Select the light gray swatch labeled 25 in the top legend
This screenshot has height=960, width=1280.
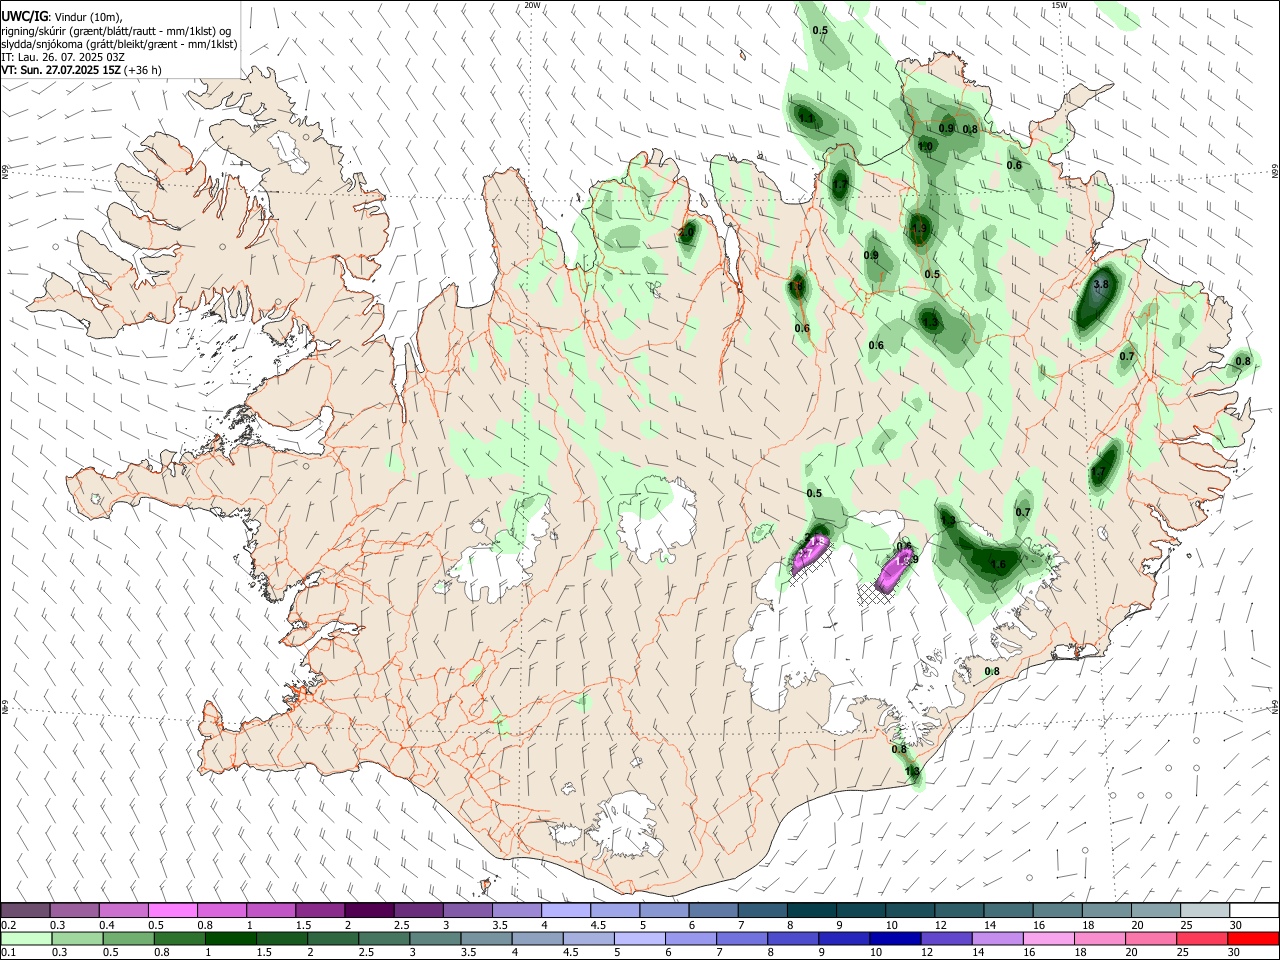pos(1205,911)
